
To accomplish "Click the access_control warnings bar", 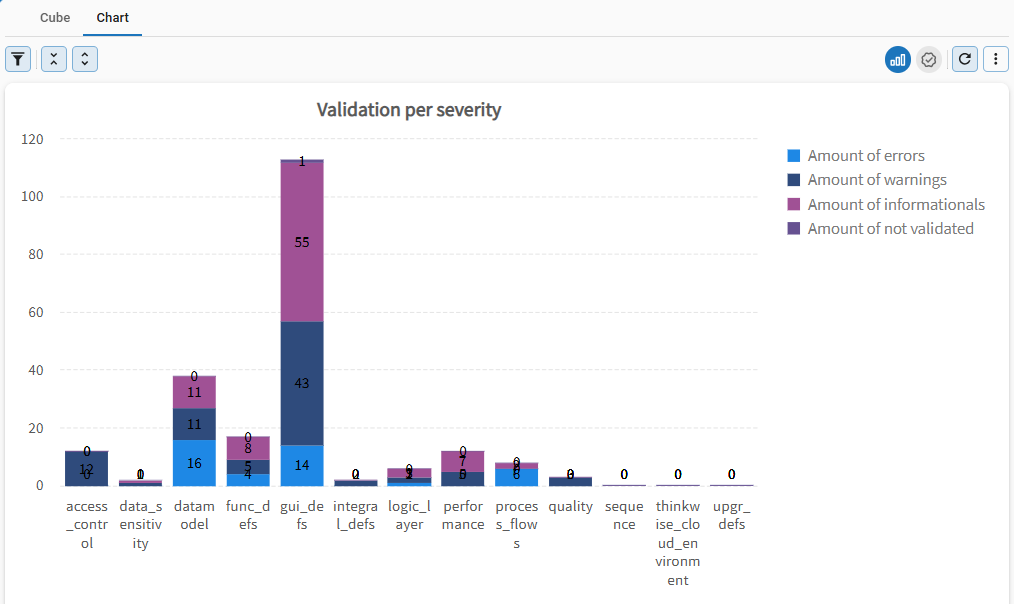I will pos(87,468).
